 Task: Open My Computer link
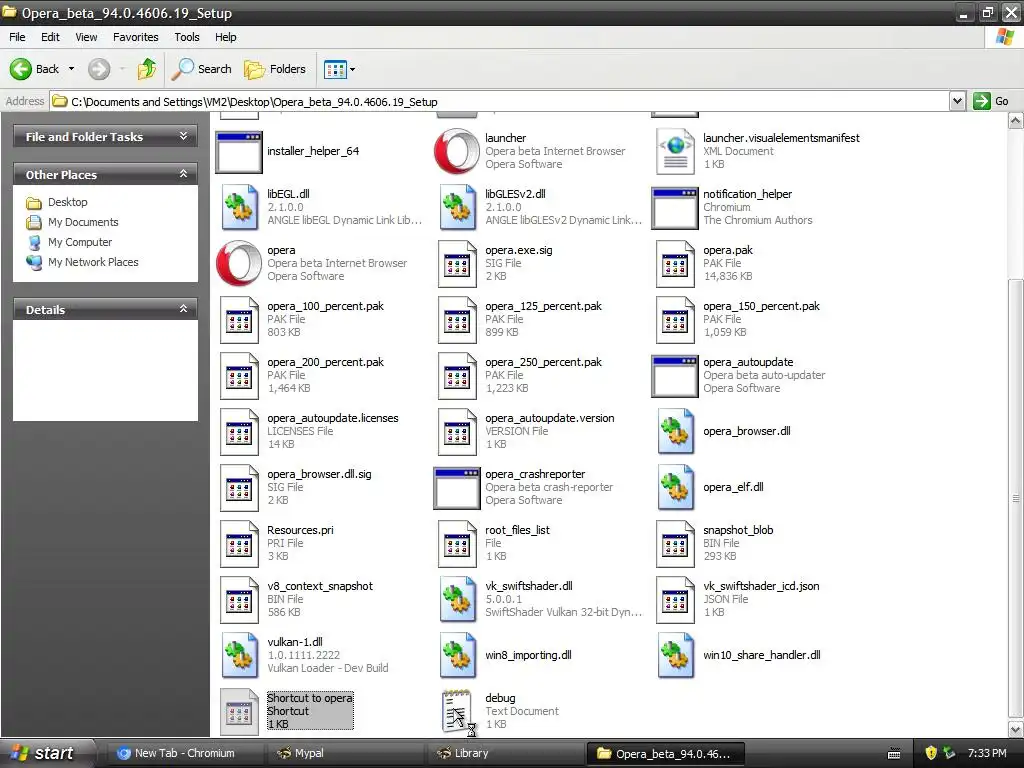(x=80, y=242)
